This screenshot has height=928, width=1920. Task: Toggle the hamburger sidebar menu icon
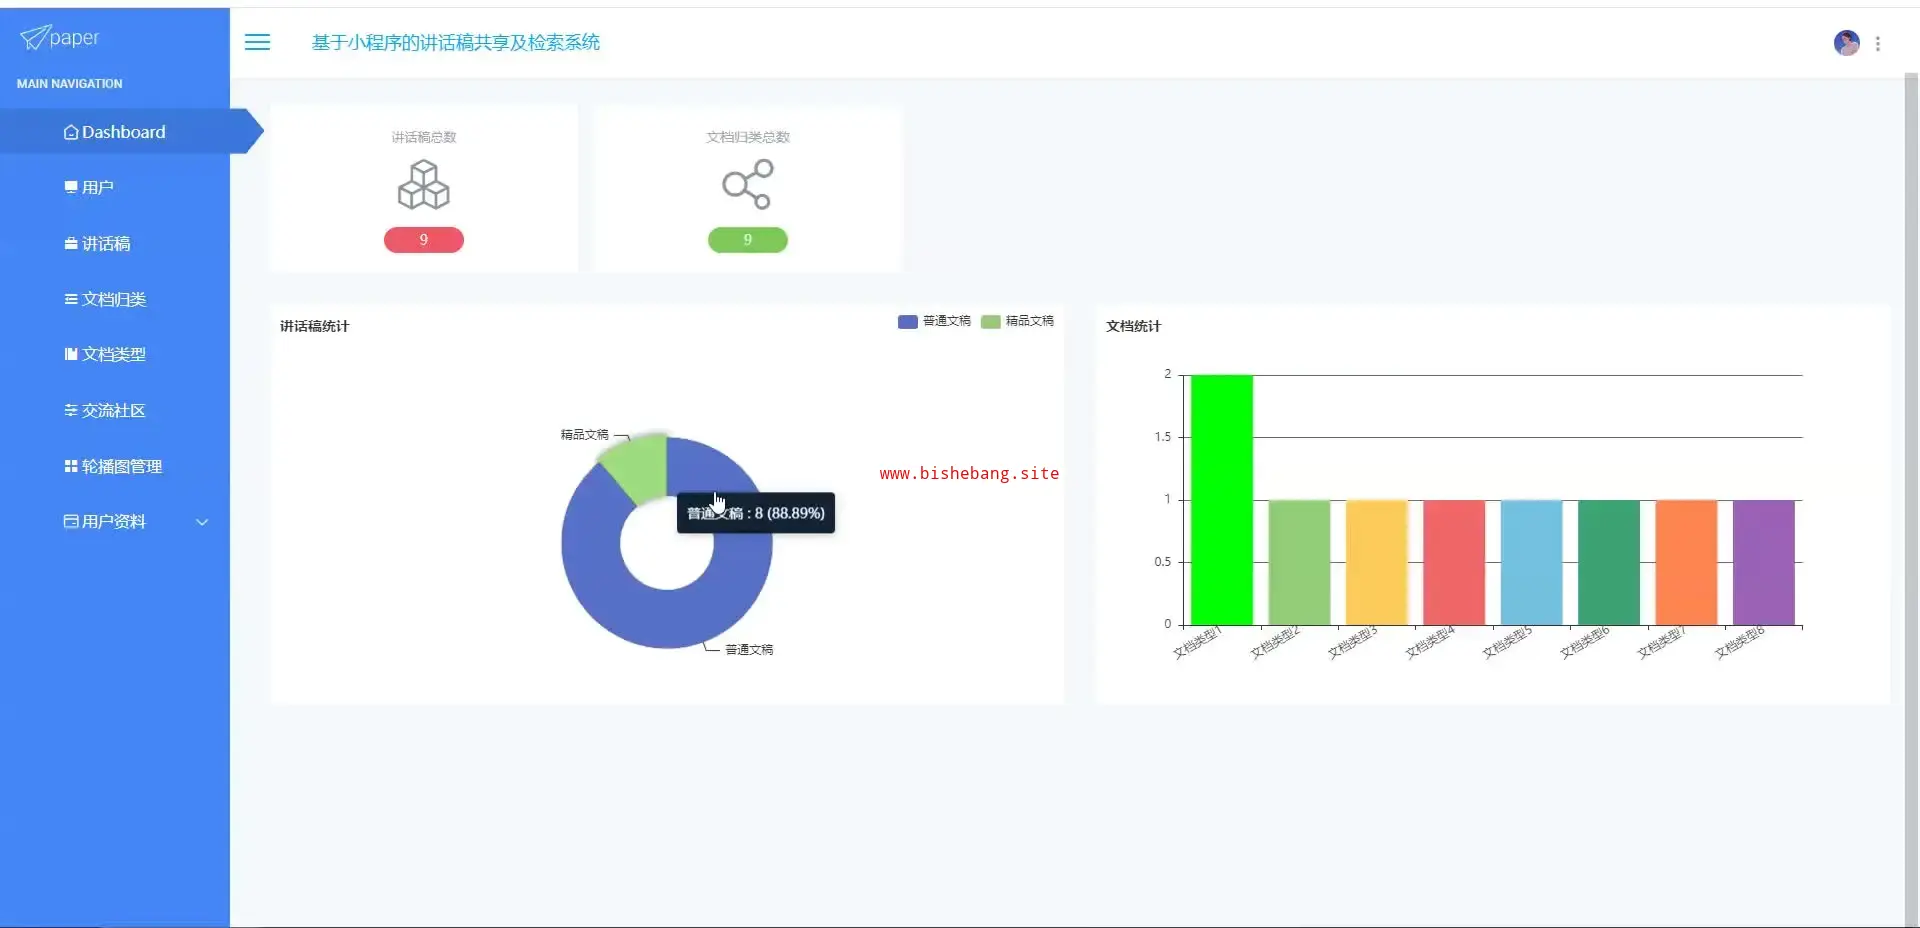pyautogui.click(x=257, y=42)
